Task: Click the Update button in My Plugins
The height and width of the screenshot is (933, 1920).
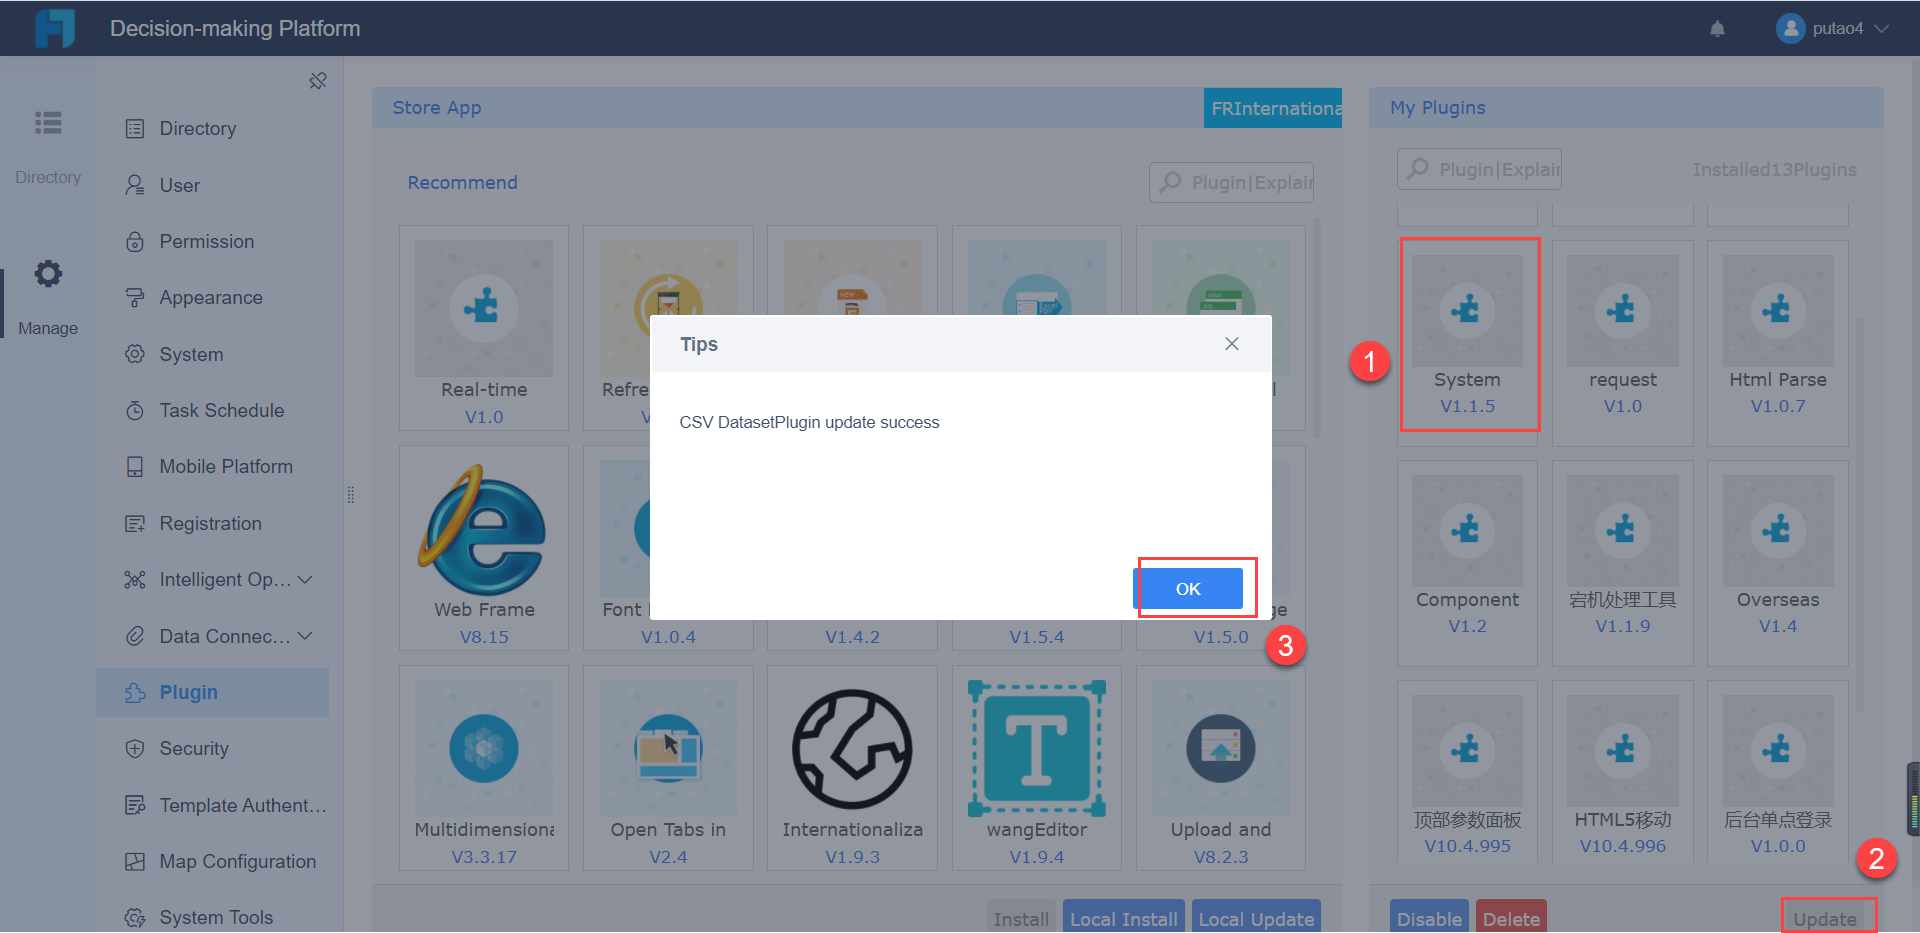Action: 1825,918
